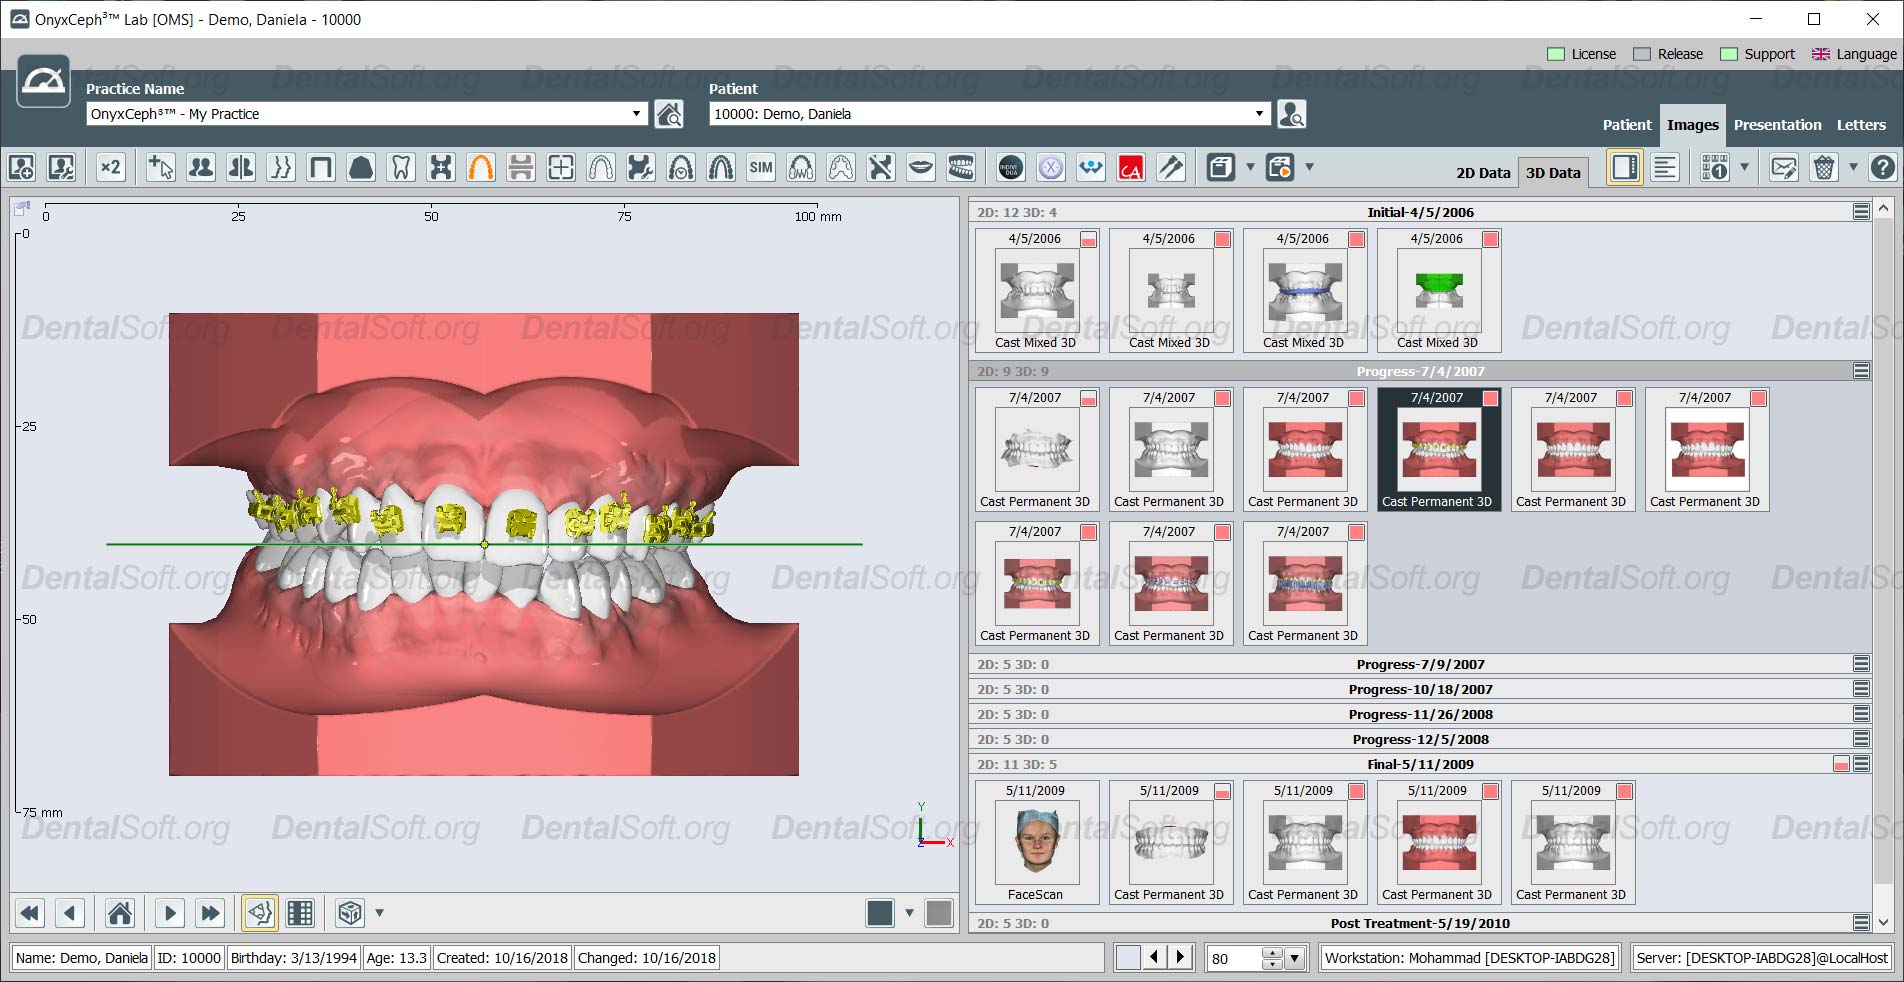
Task: Activate the ×2 image comparison tool
Action: pyautogui.click(x=110, y=167)
